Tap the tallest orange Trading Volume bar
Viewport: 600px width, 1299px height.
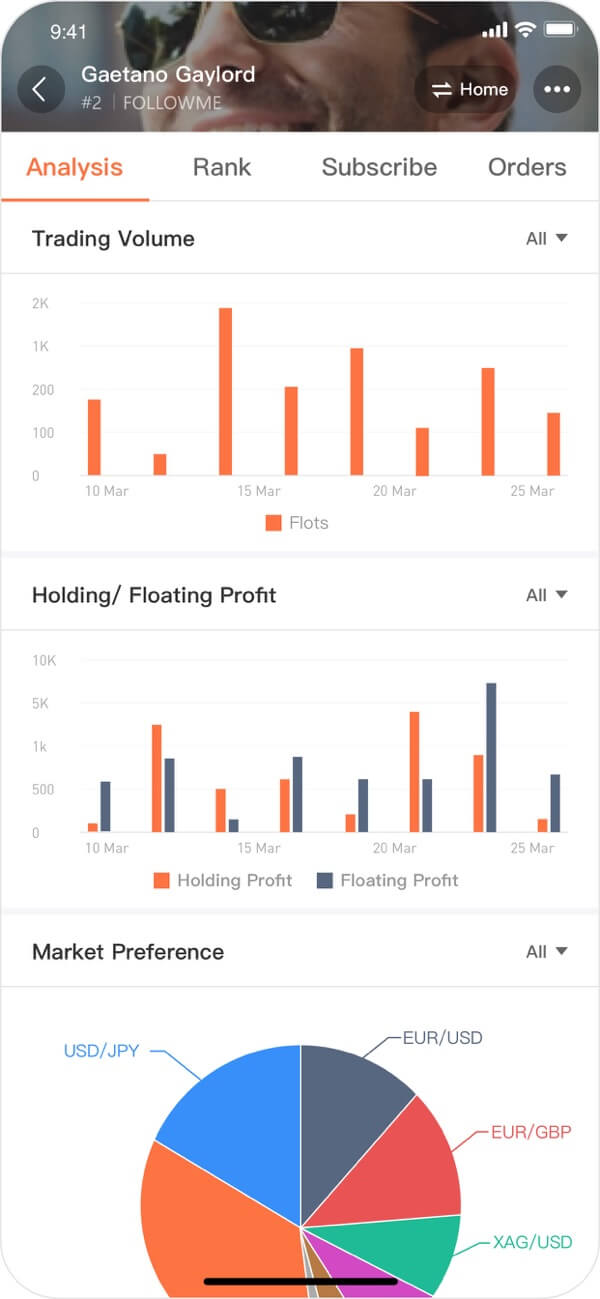tap(225, 390)
